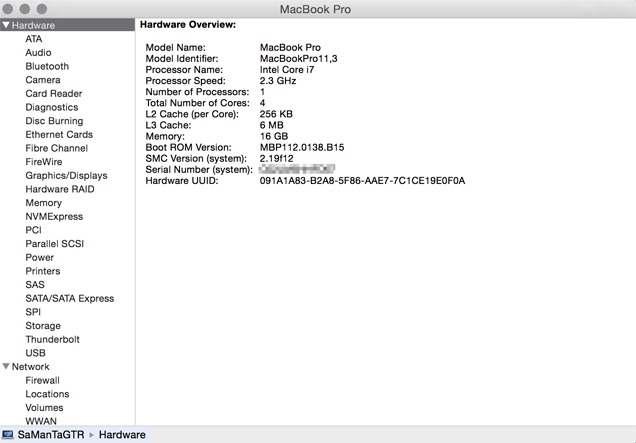Open the Memory sidebar item
Viewport: 636px width, 443px height.
(x=43, y=203)
